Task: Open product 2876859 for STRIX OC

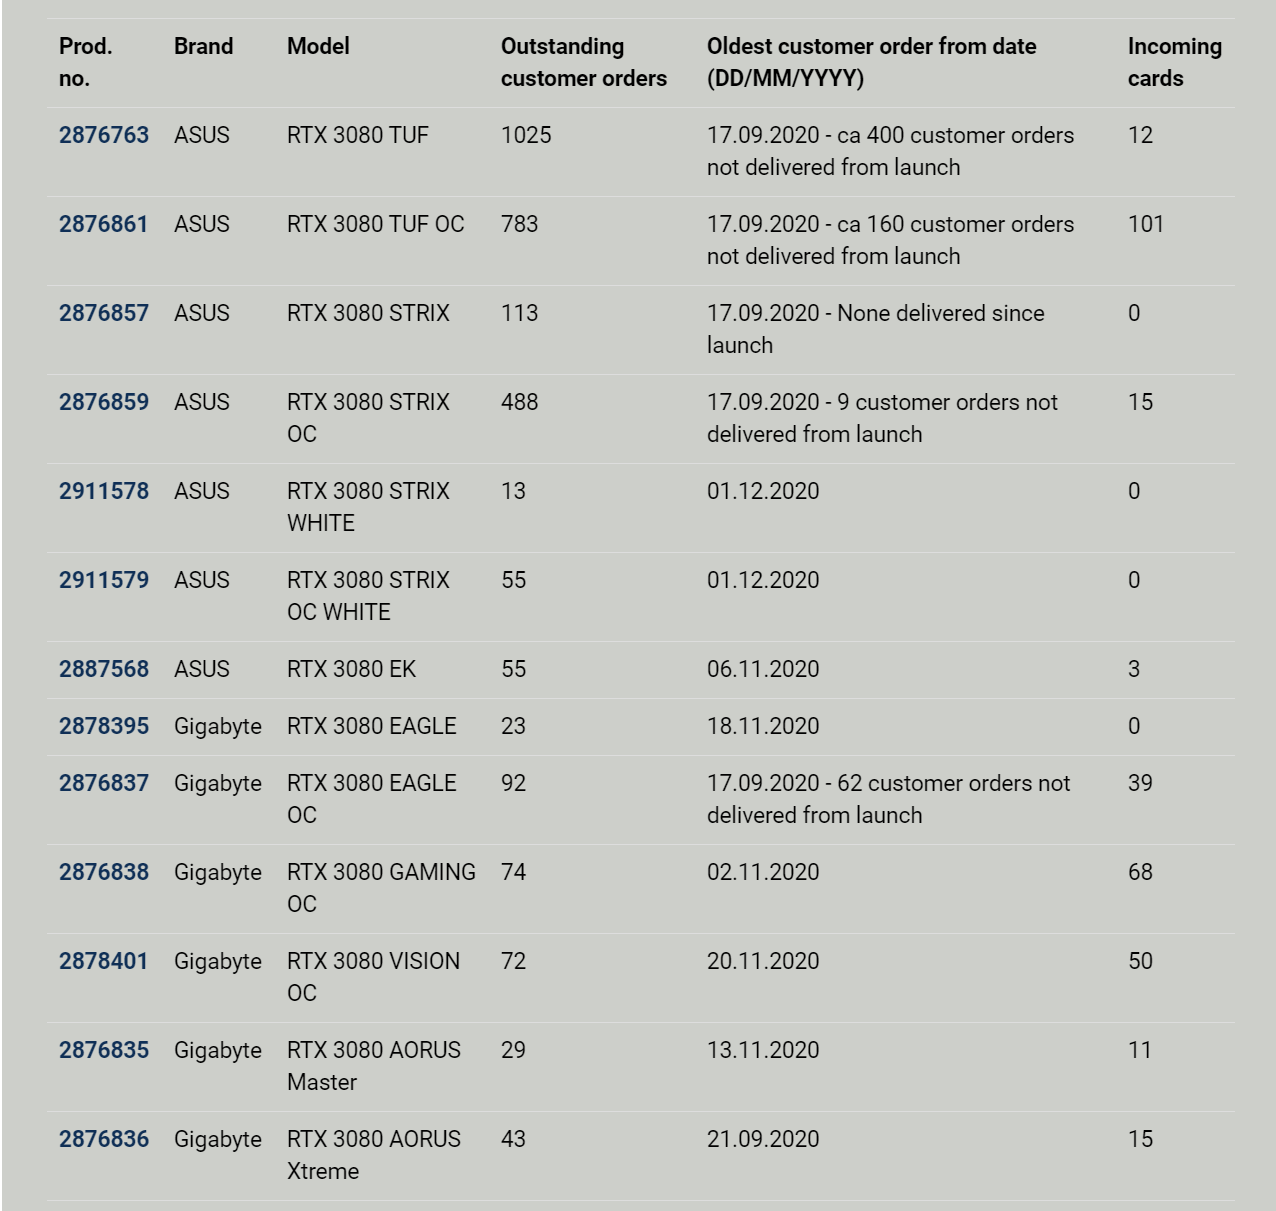Action: (104, 402)
